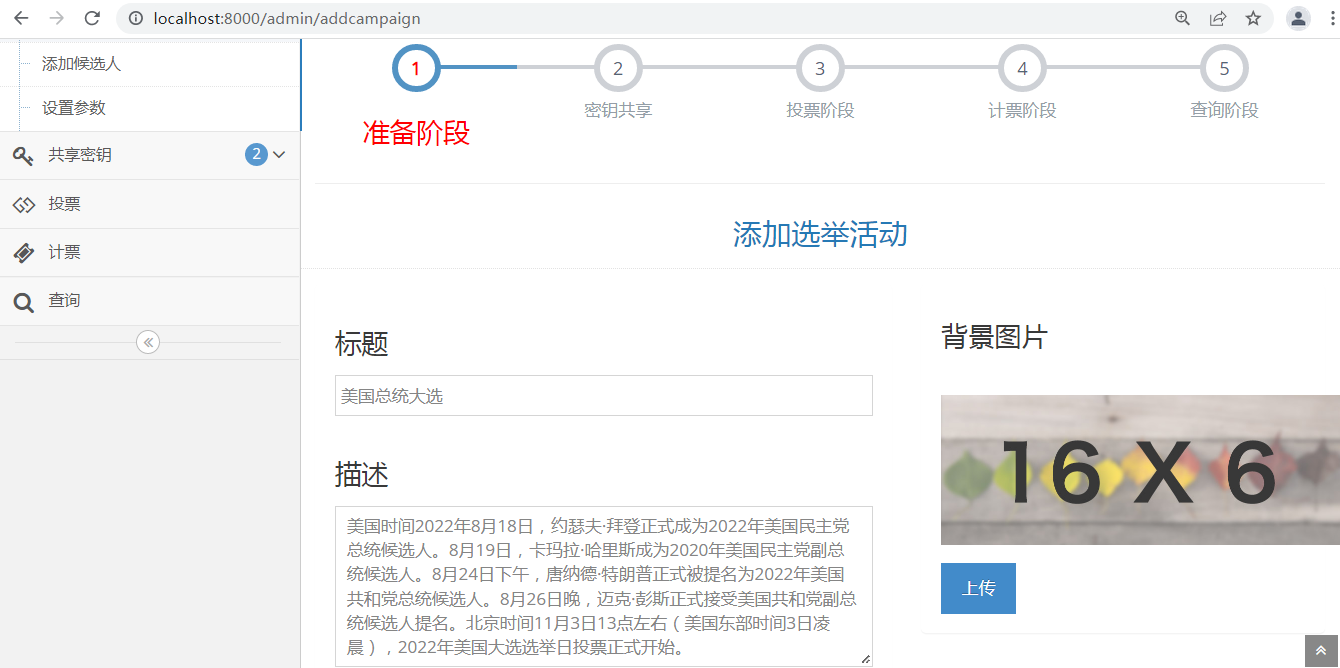Focus the 描述 text area

604,586
